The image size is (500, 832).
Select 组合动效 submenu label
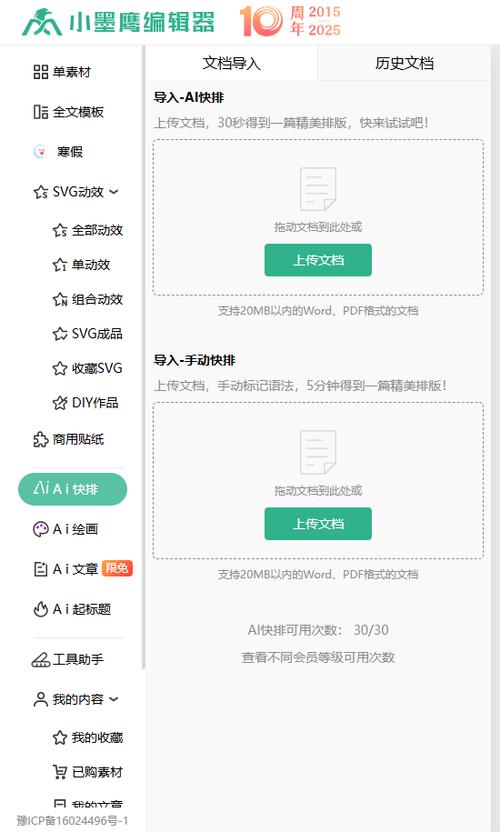click(97, 299)
